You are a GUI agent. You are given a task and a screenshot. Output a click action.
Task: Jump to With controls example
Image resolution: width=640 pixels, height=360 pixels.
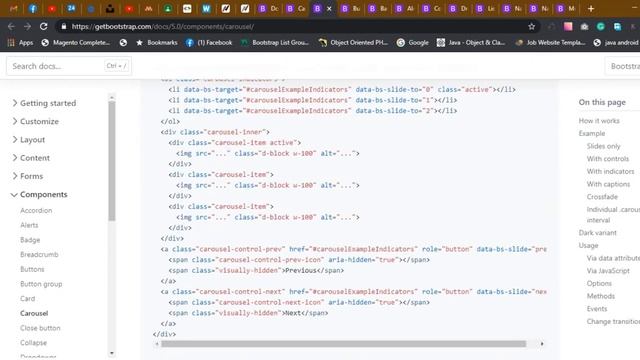[x=608, y=159]
